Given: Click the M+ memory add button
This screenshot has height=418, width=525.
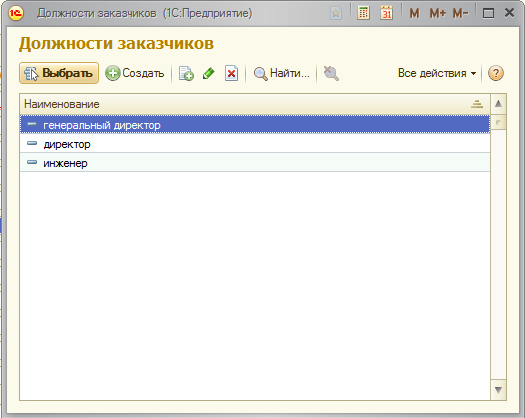Looking at the screenshot, I should pyautogui.click(x=438, y=13).
